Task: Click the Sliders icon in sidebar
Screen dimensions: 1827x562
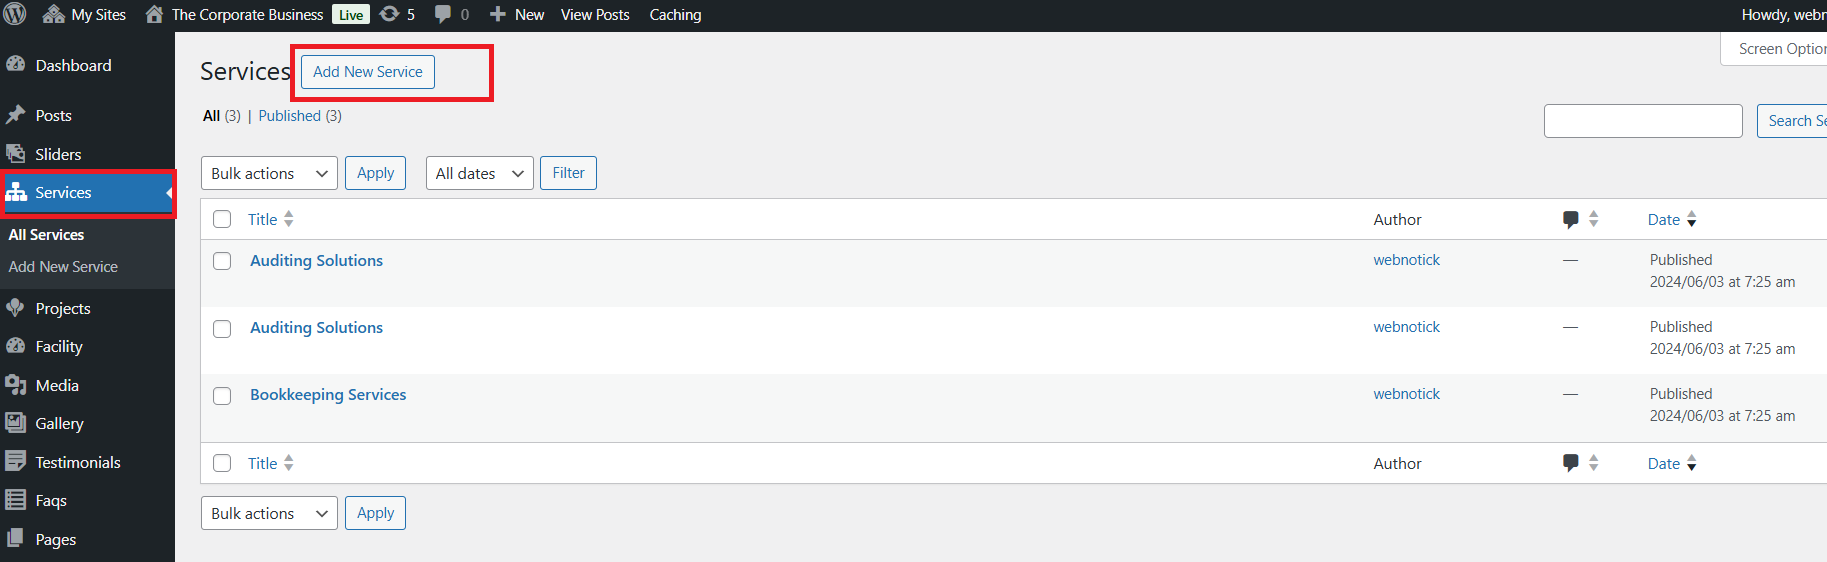Action: pos(15,154)
